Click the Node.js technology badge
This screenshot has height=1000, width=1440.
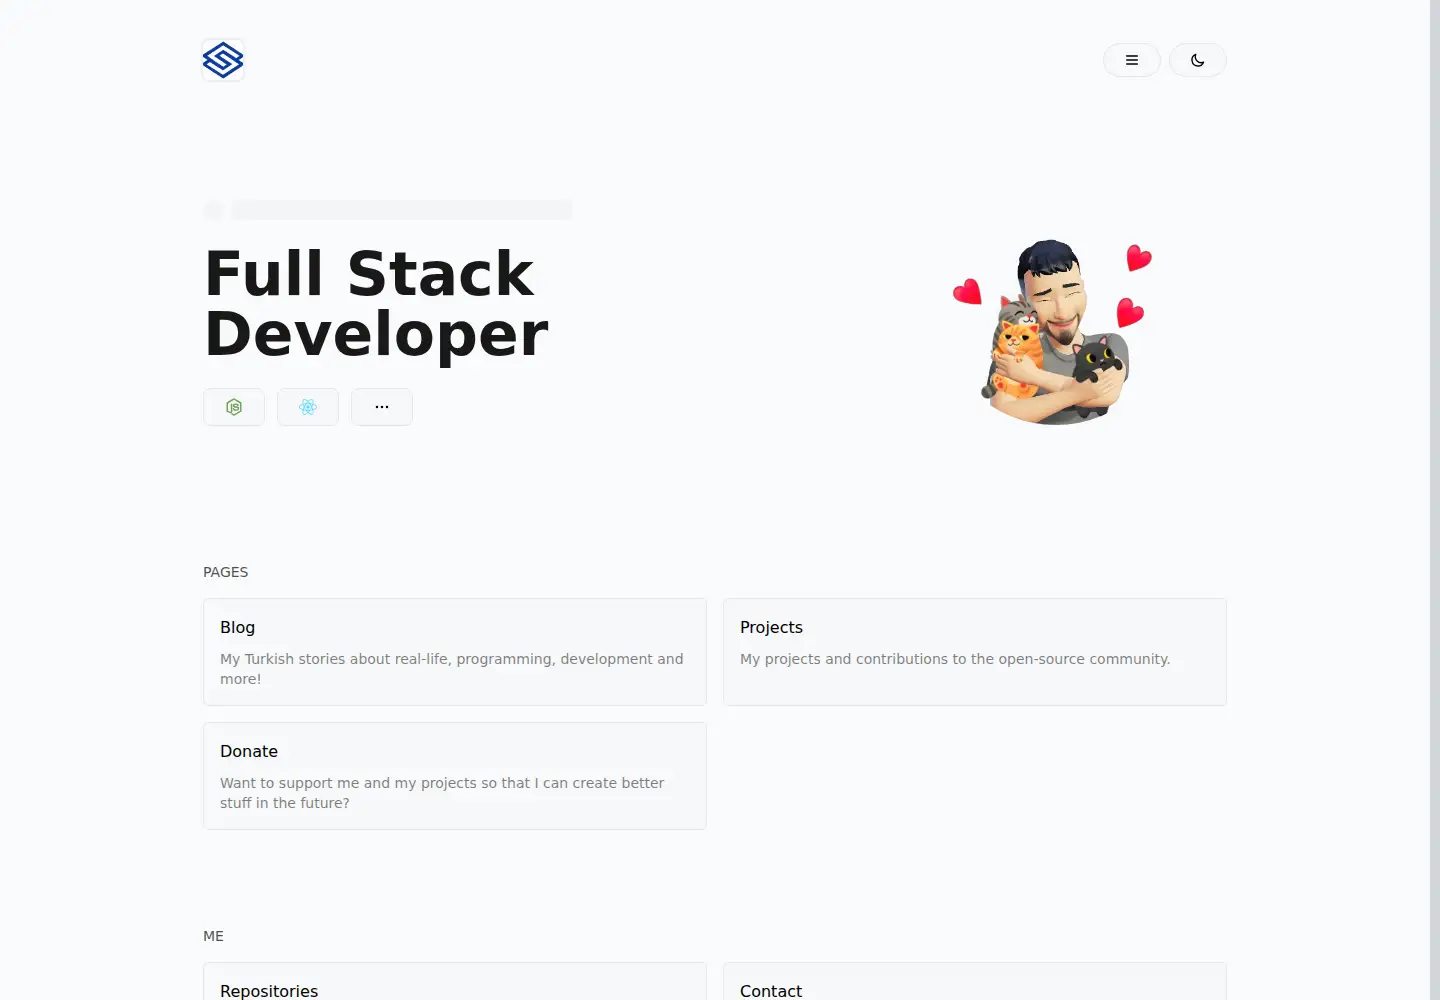pos(234,407)
